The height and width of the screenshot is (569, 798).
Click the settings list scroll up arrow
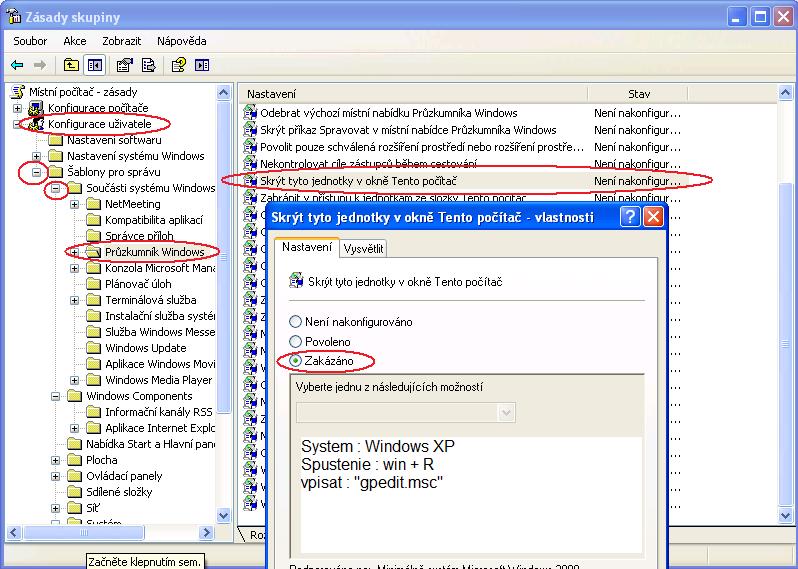tap(785, 93)
